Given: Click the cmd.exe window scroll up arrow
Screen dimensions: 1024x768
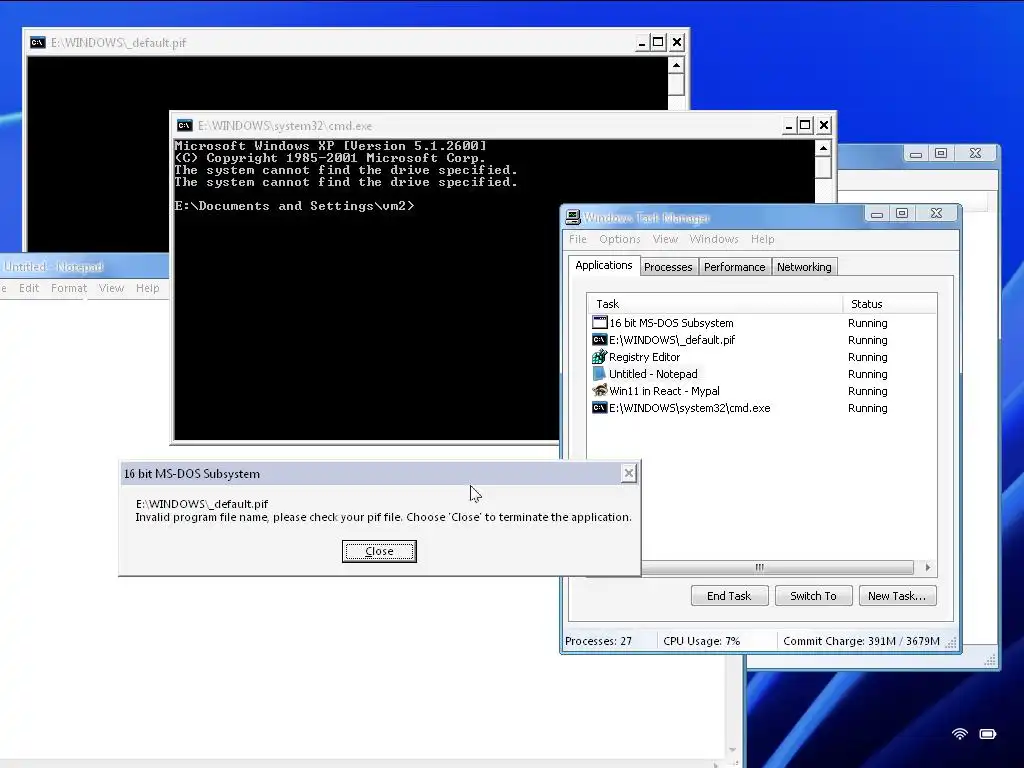Looking at the screenshot, I should [x=823, y=149].
